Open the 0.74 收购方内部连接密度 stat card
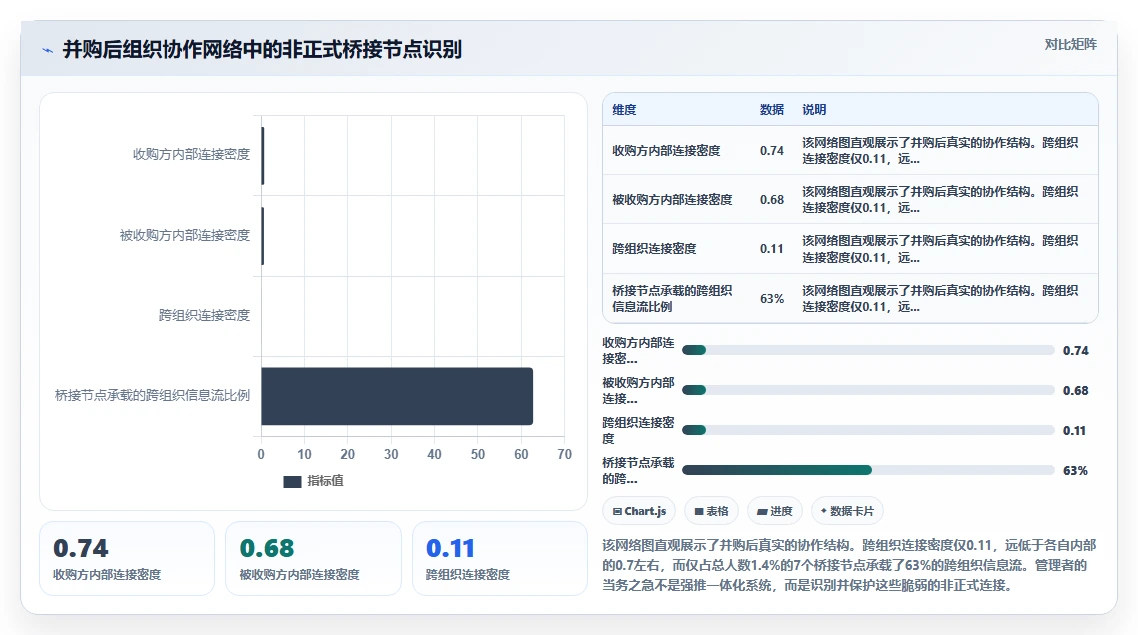 point(127,558)
